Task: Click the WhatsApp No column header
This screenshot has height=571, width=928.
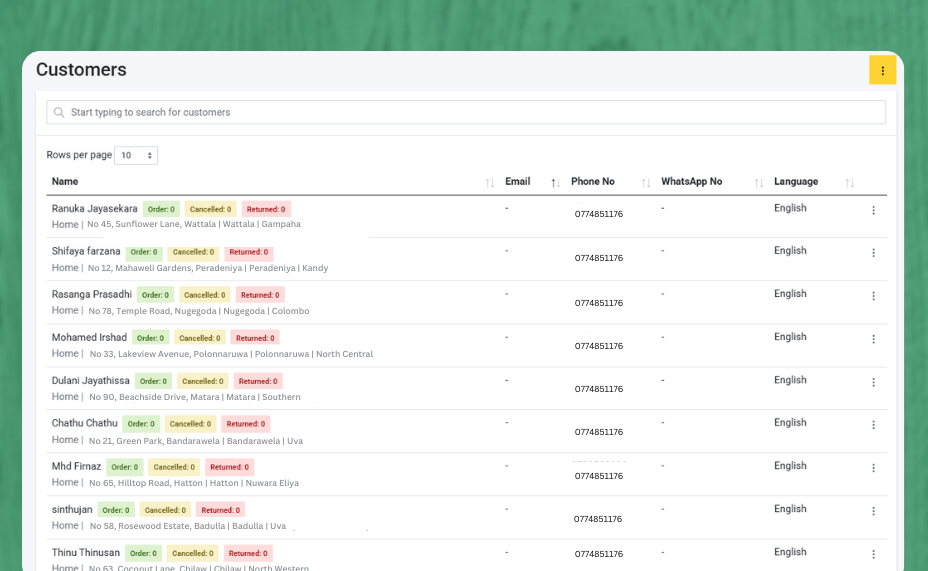Action: click(x=691, y=182)
